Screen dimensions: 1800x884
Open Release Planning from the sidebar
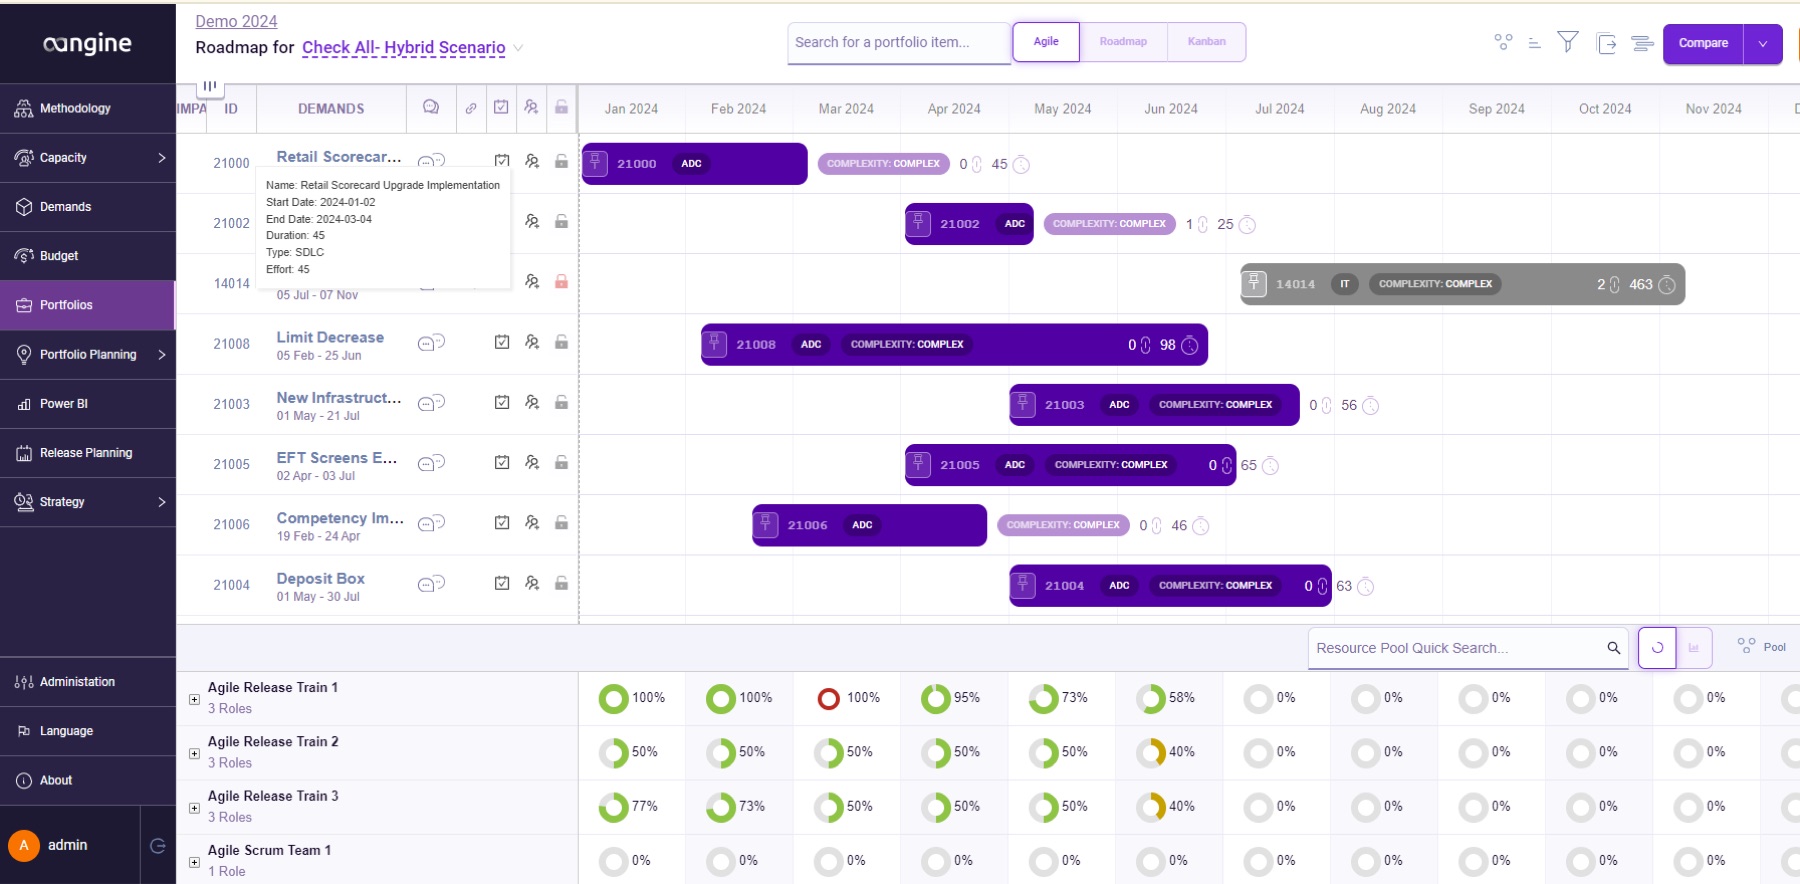88,453
